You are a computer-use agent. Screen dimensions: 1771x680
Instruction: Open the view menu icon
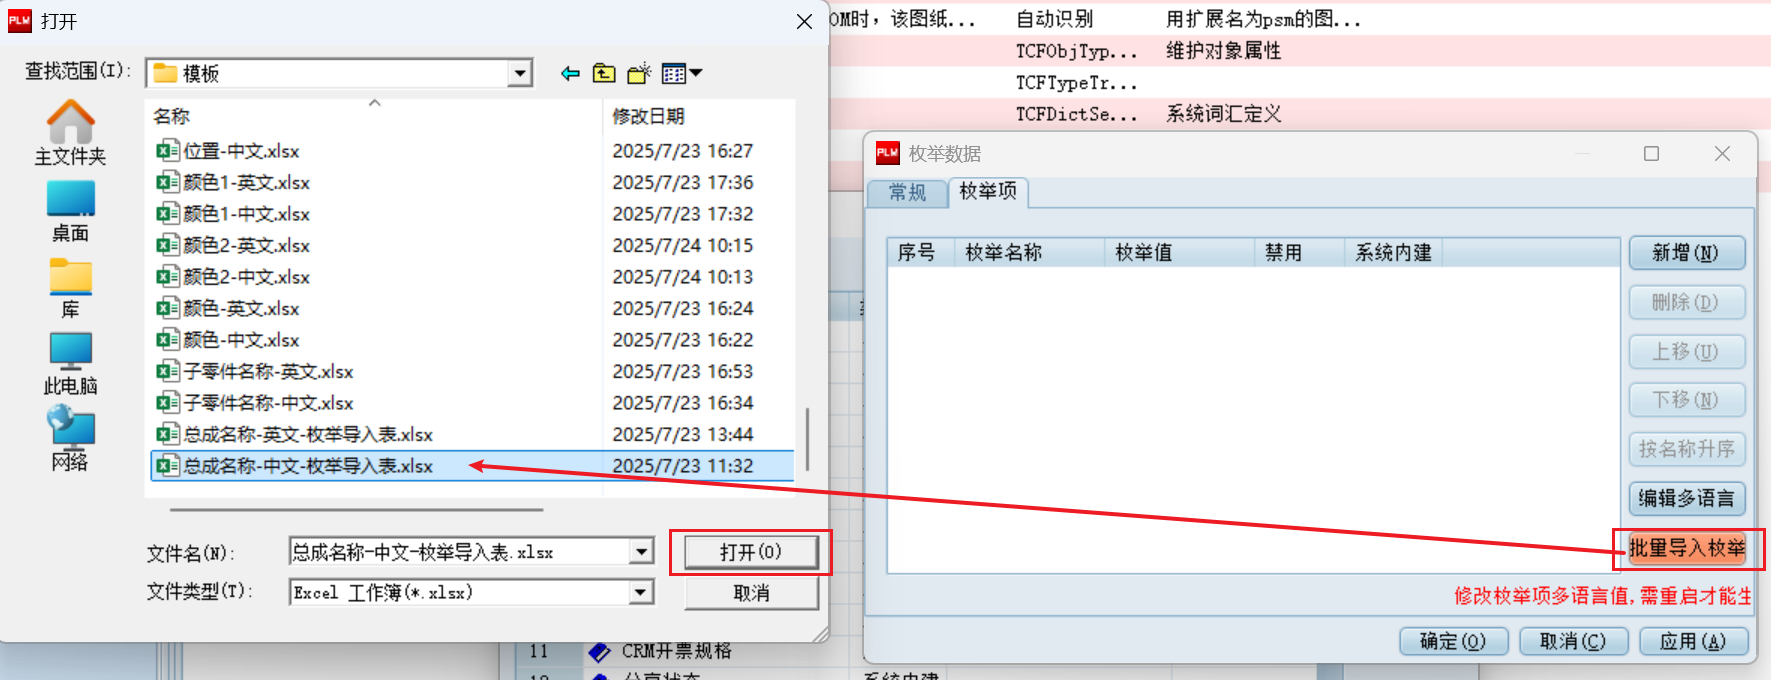[x=682, y=73]
